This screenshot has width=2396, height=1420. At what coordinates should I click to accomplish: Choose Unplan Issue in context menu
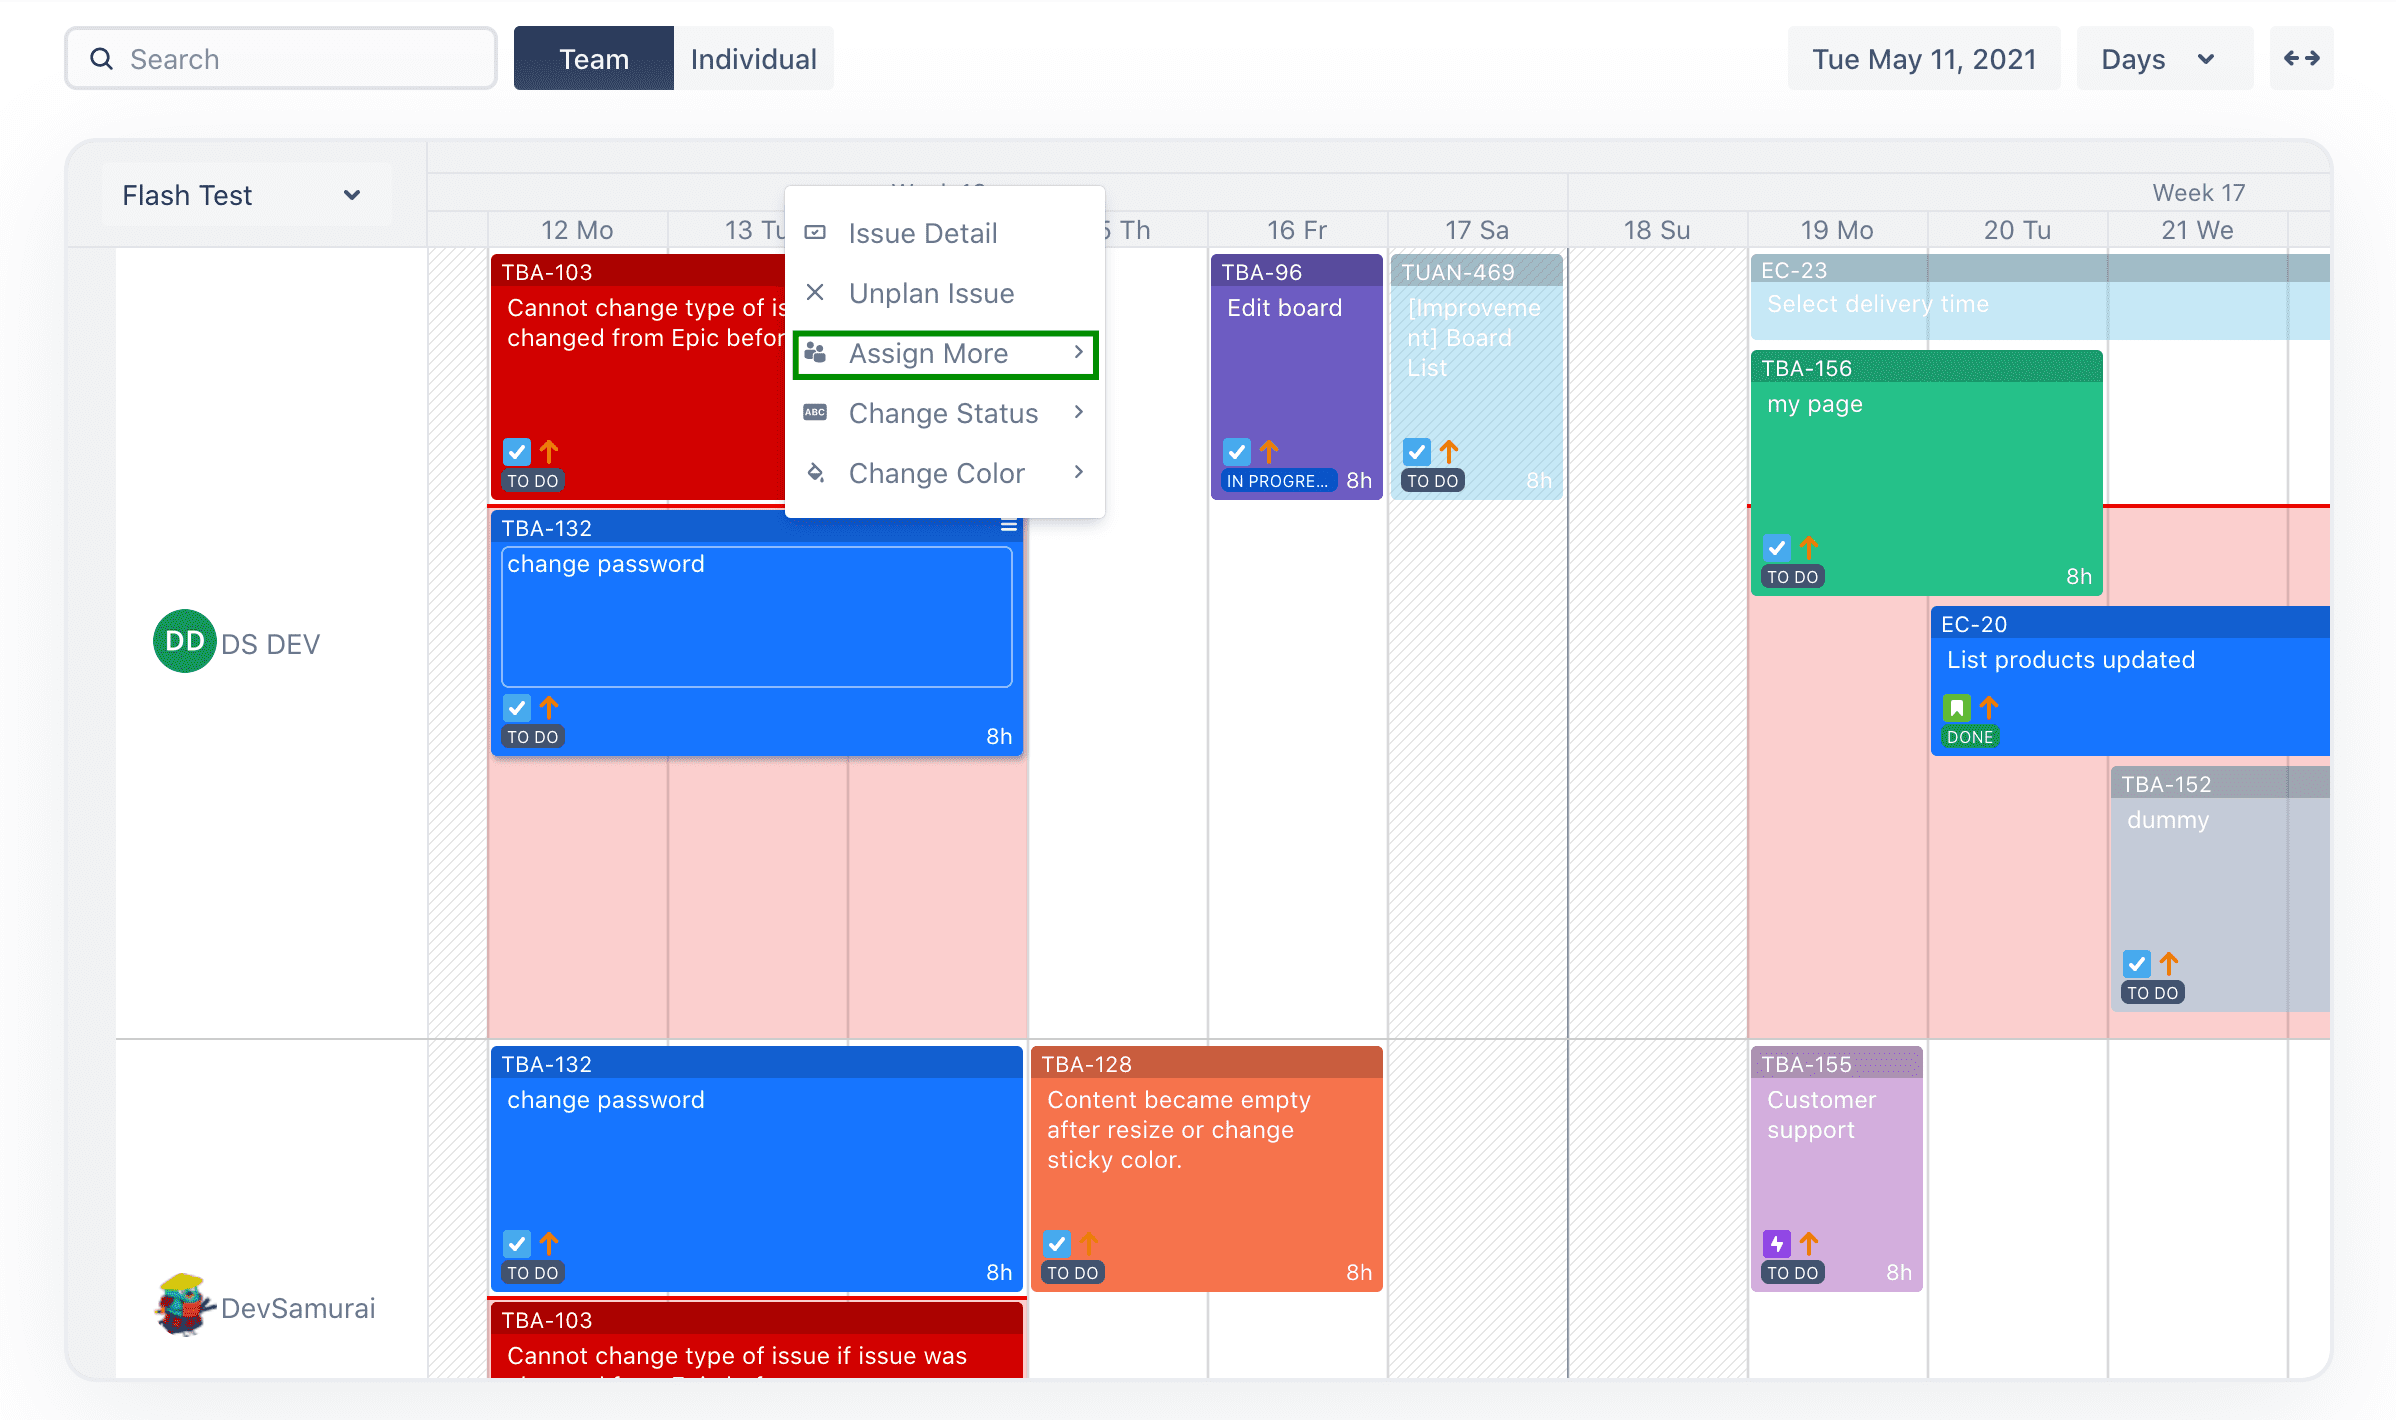(x=945, y=293)
